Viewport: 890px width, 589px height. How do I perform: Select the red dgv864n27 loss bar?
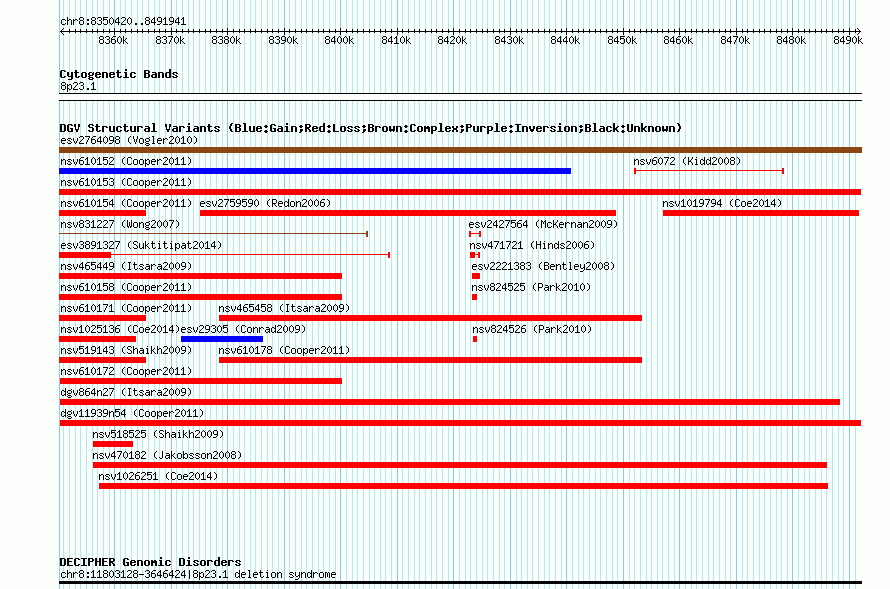click(450, 402)
